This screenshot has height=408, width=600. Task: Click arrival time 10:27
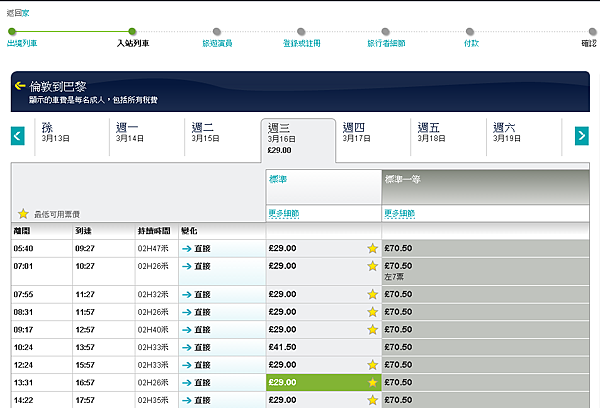click(x=85, y=266)
